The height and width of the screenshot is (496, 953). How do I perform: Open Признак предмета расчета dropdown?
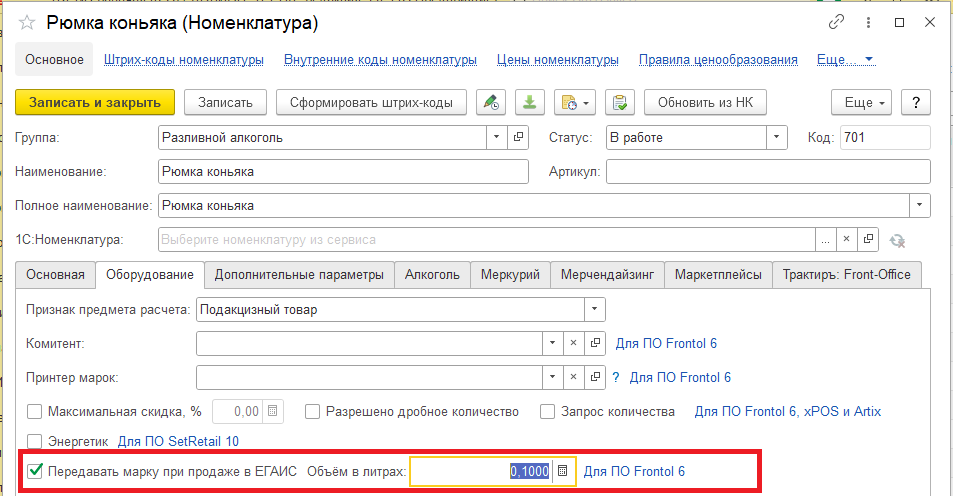[595, 310]
